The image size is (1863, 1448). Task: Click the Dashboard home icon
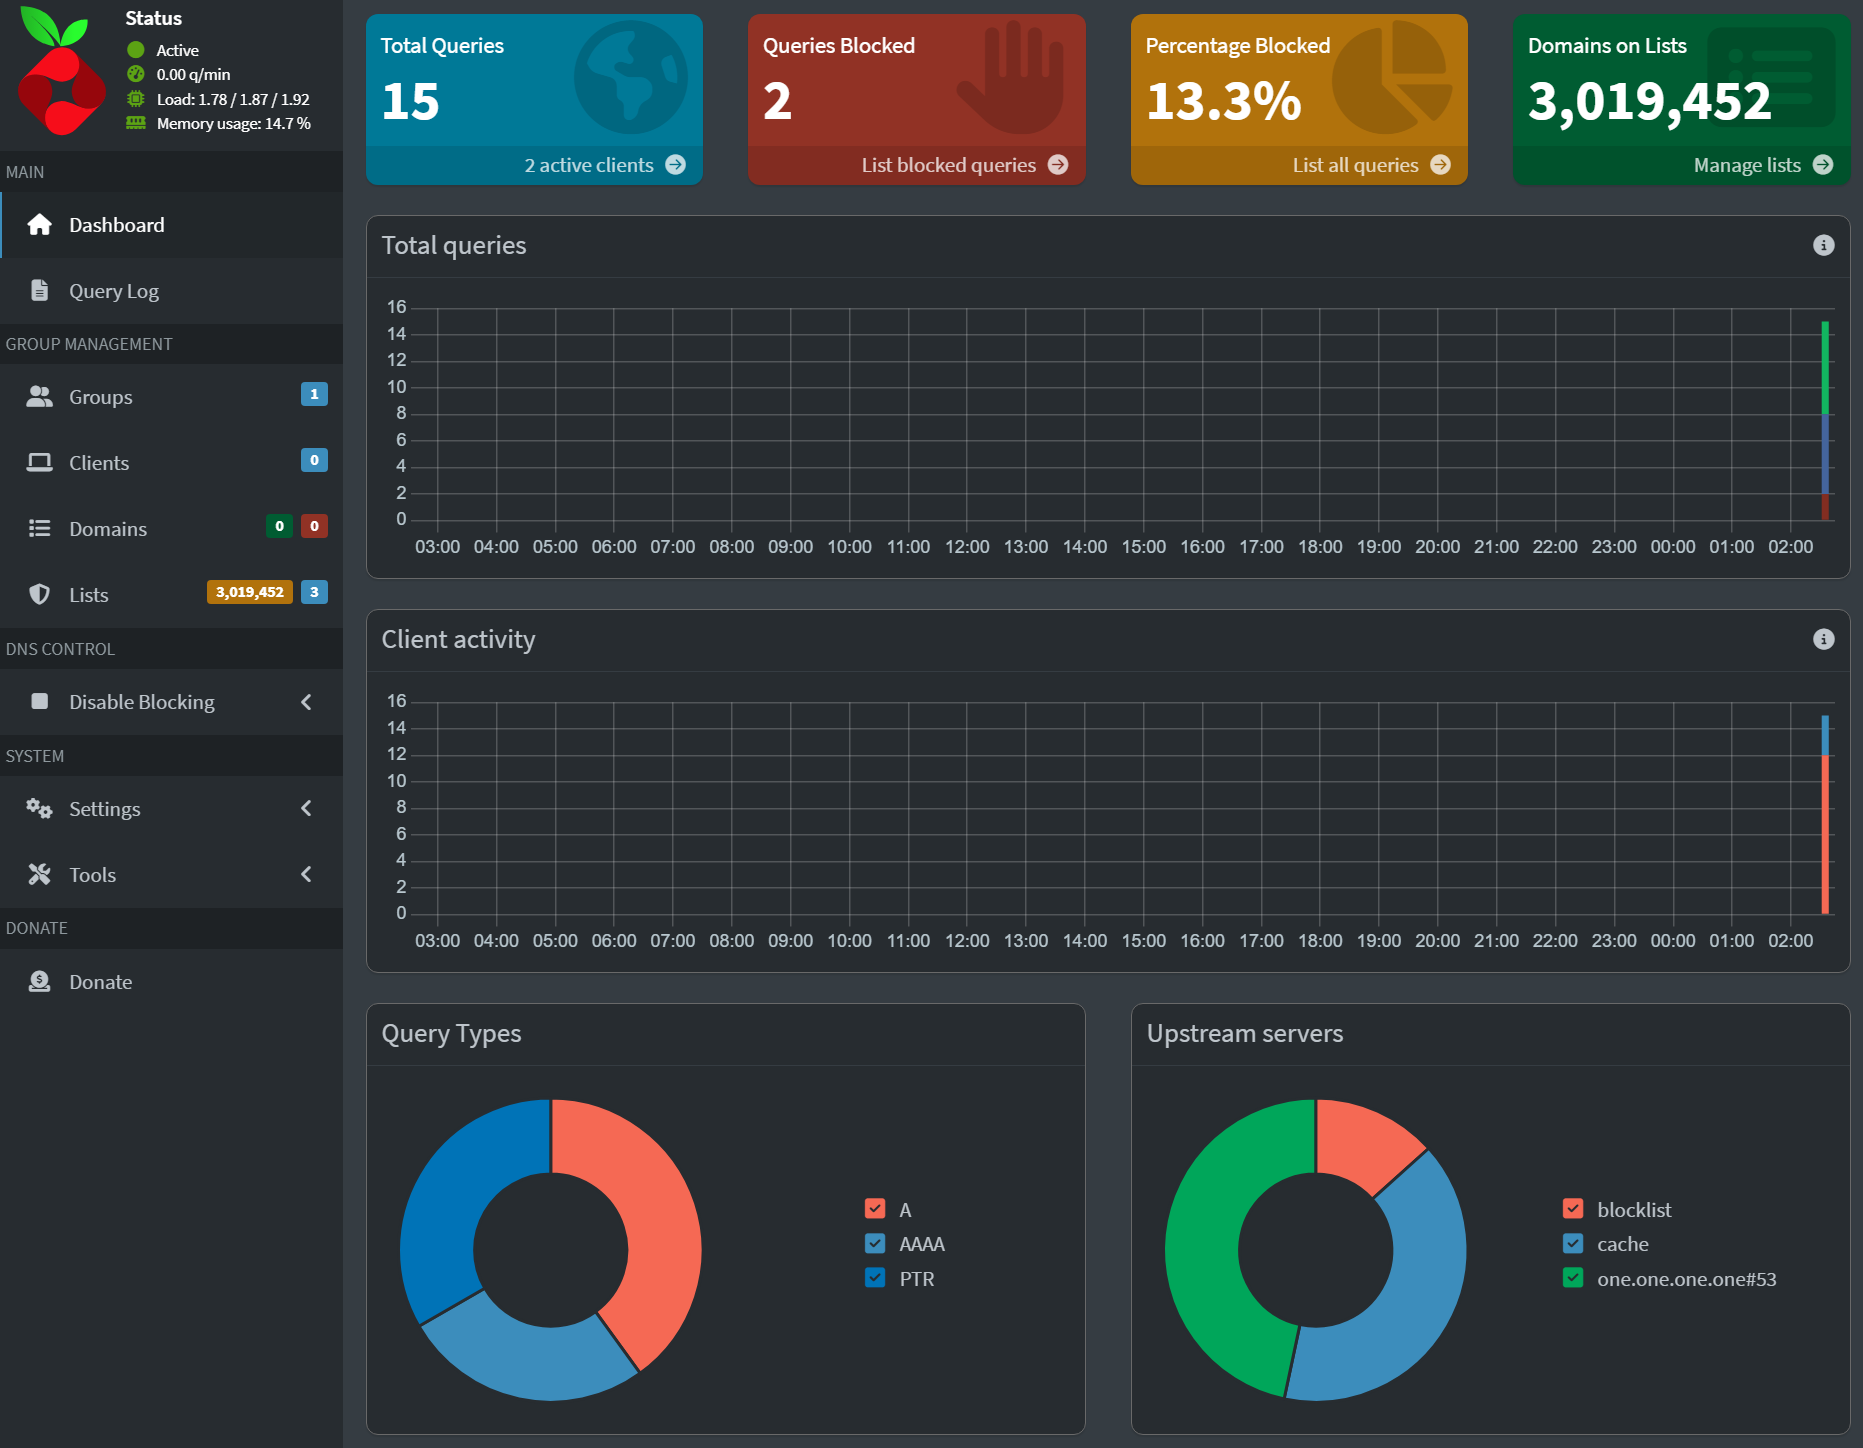point(40,225)
